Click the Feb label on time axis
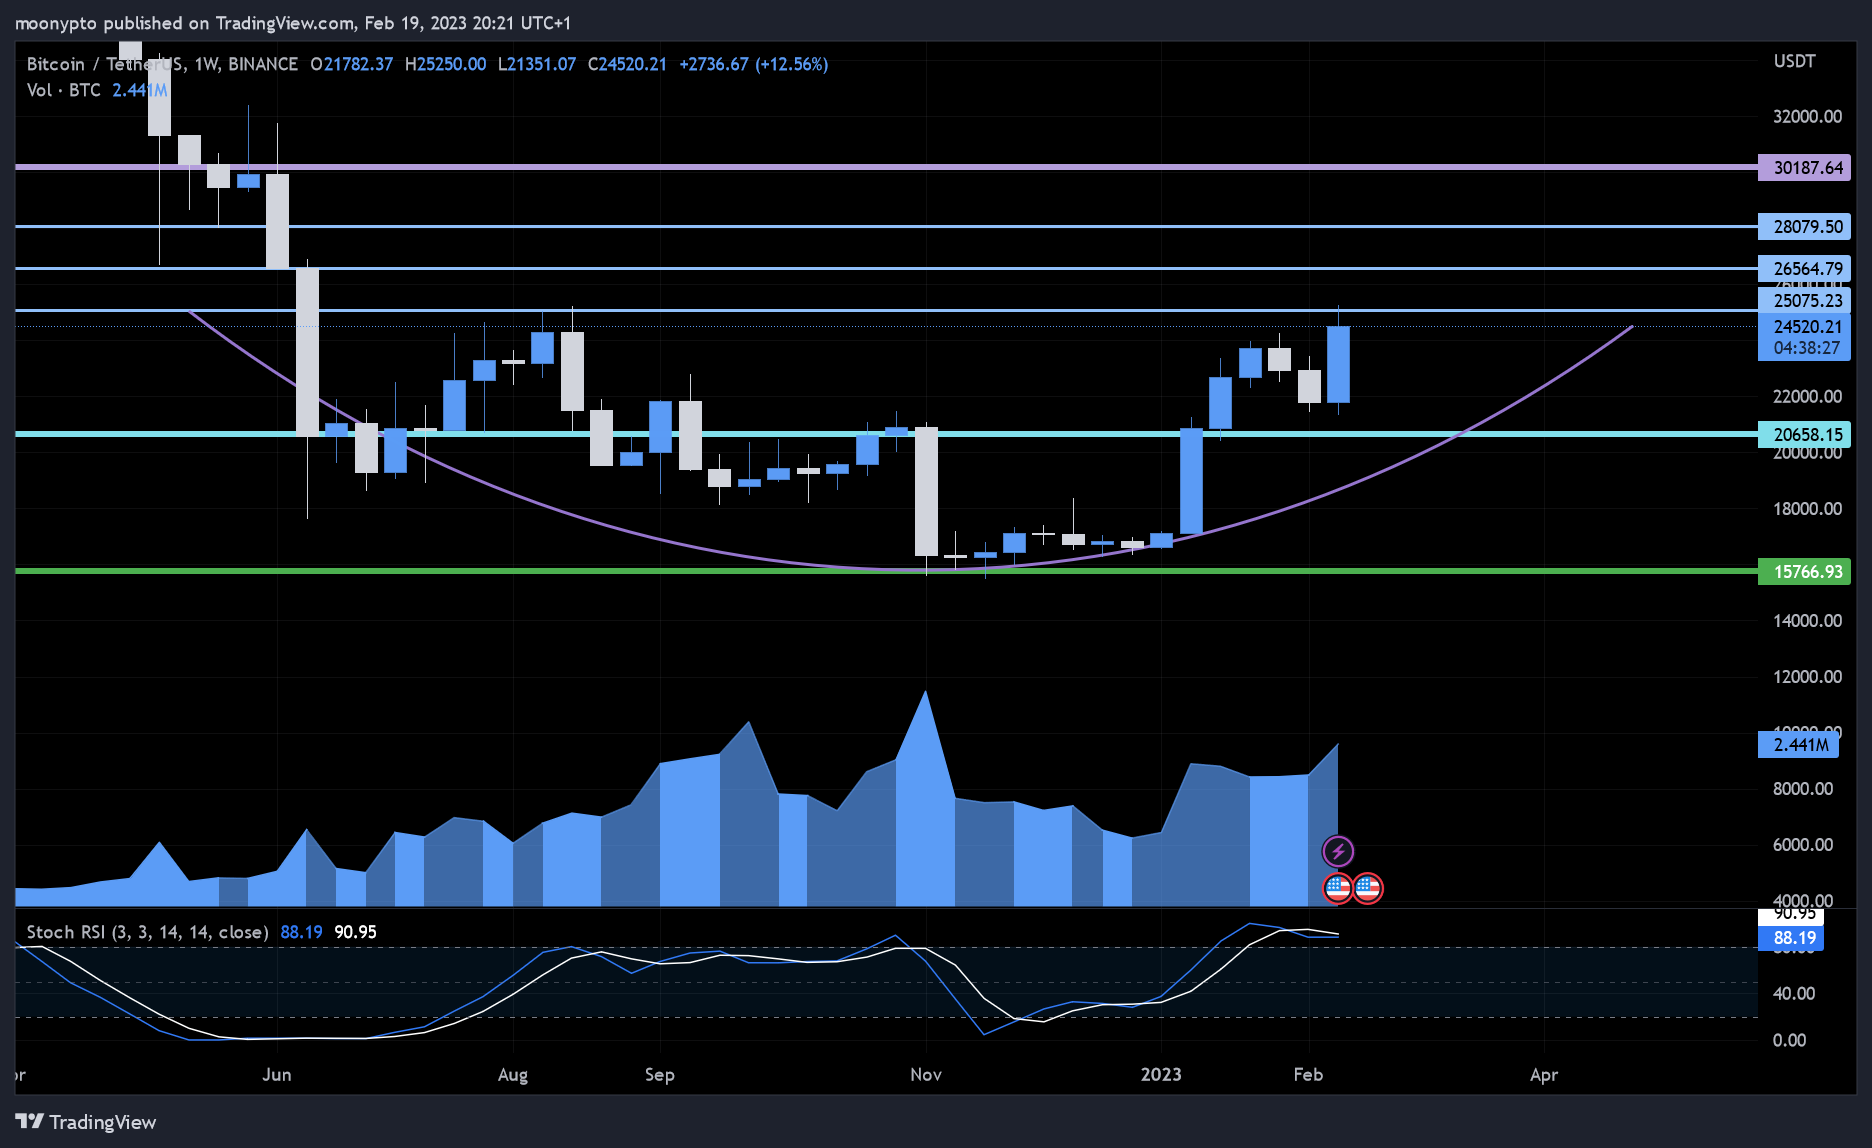Screen dimensions: 1872x1148 [x=1308, y=1074]
